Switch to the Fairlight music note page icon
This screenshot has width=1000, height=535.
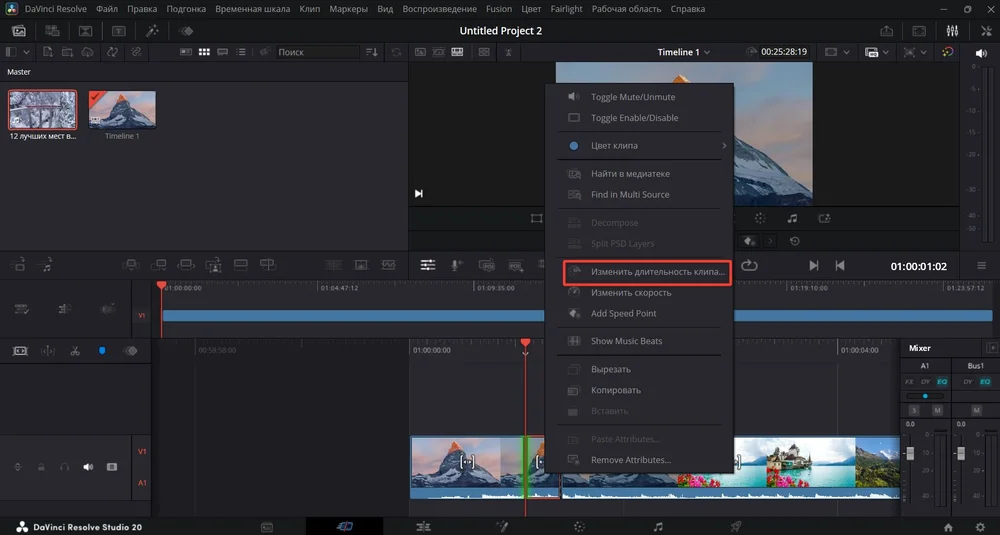(657, 526)
